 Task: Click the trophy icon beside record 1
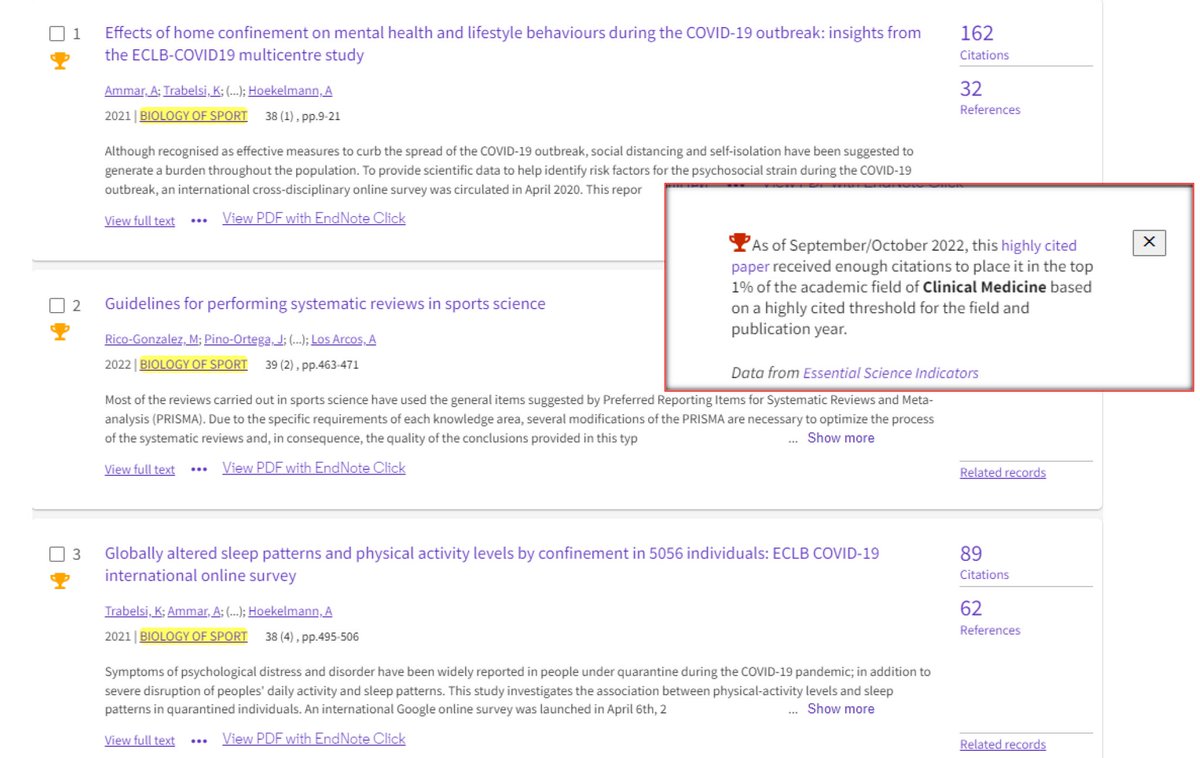(x=59, y=61)
